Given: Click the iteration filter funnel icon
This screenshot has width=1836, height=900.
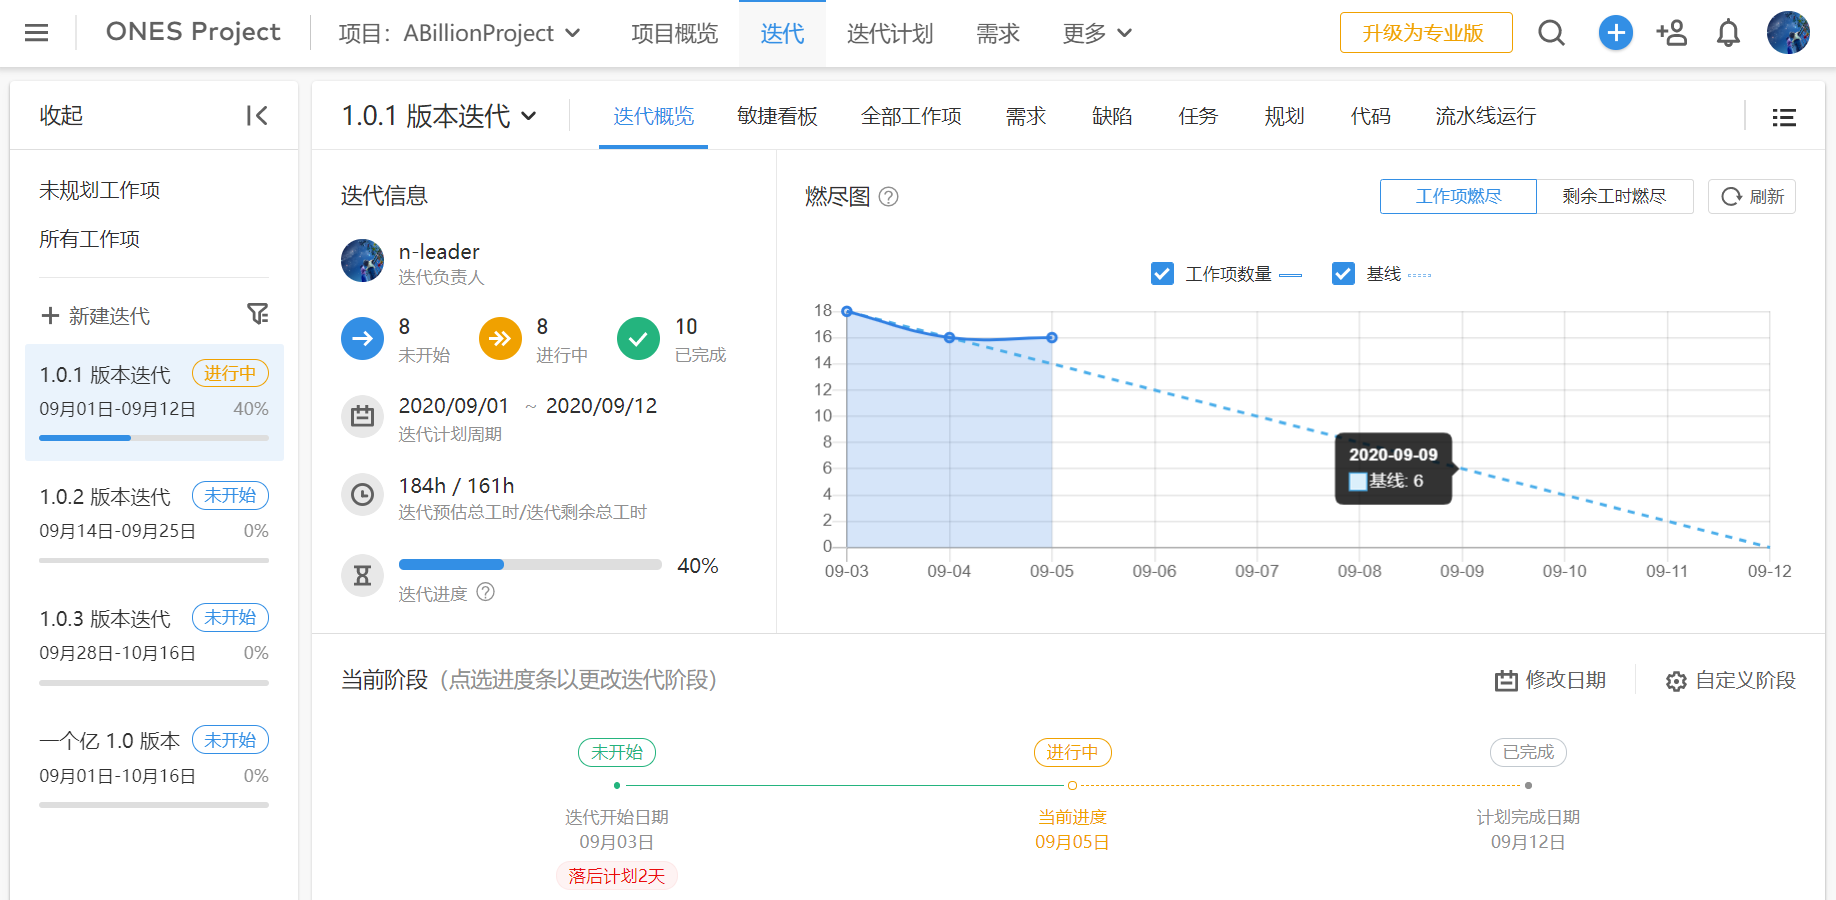Looking at the screenshot, I should point(258,314).
